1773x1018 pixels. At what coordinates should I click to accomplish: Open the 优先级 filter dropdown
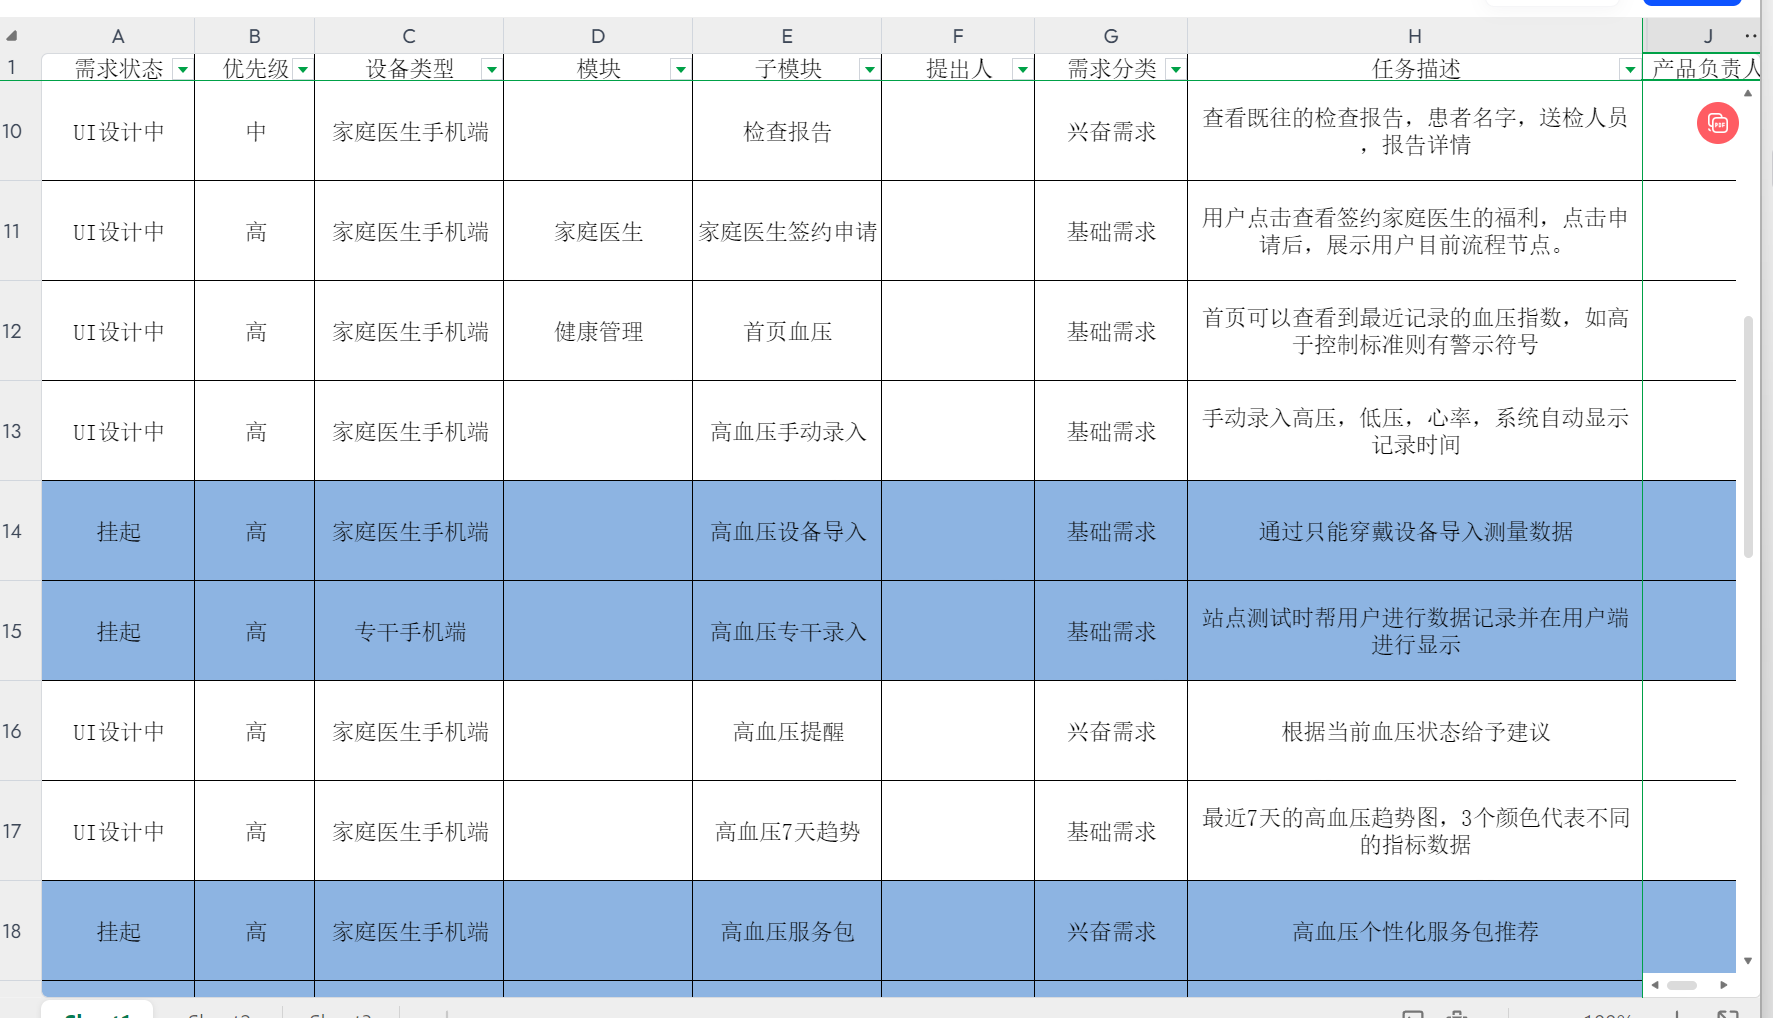(303, 69)
